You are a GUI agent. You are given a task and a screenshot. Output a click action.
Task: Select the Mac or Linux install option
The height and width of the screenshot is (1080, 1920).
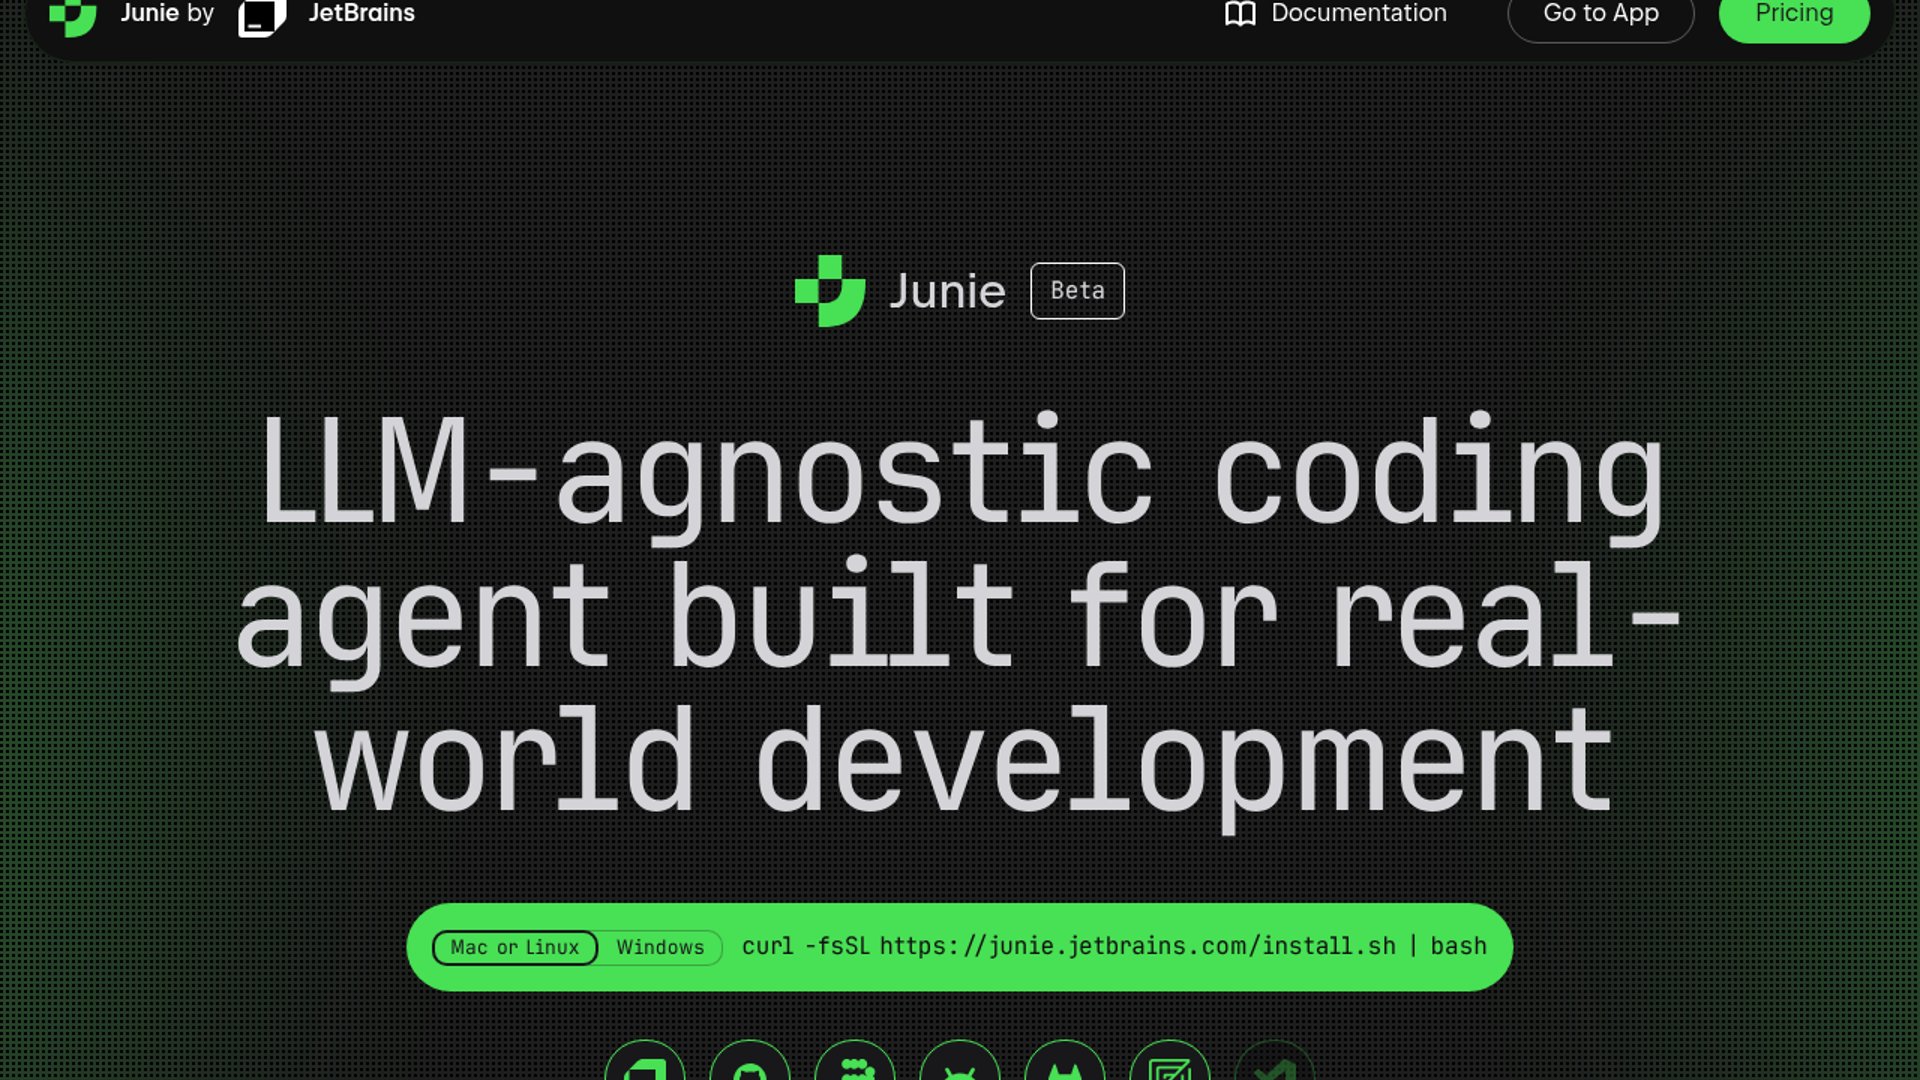point(515,947)
